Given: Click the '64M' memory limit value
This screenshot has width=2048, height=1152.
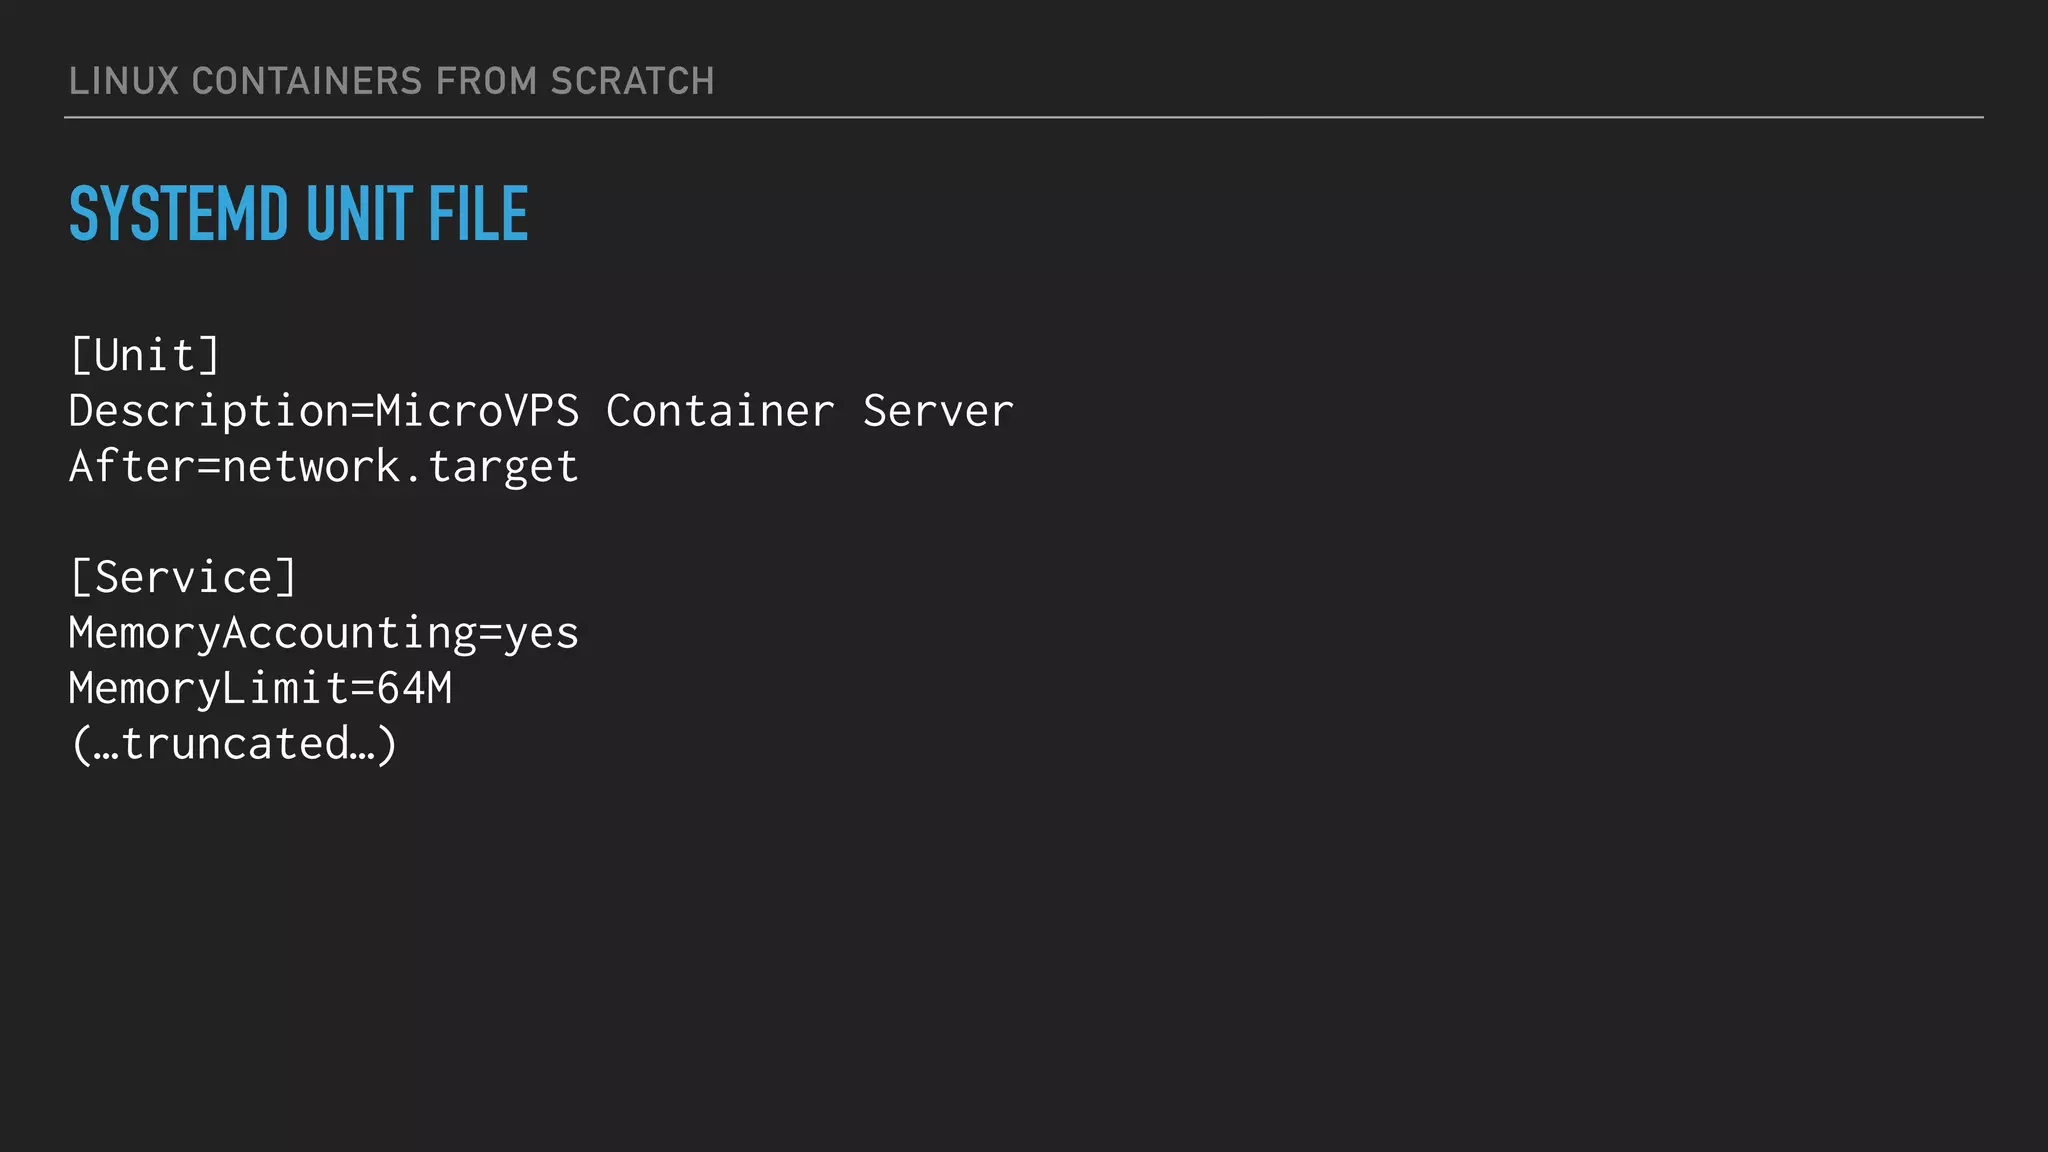Looking at the screenshot, I should click(414, 689).
